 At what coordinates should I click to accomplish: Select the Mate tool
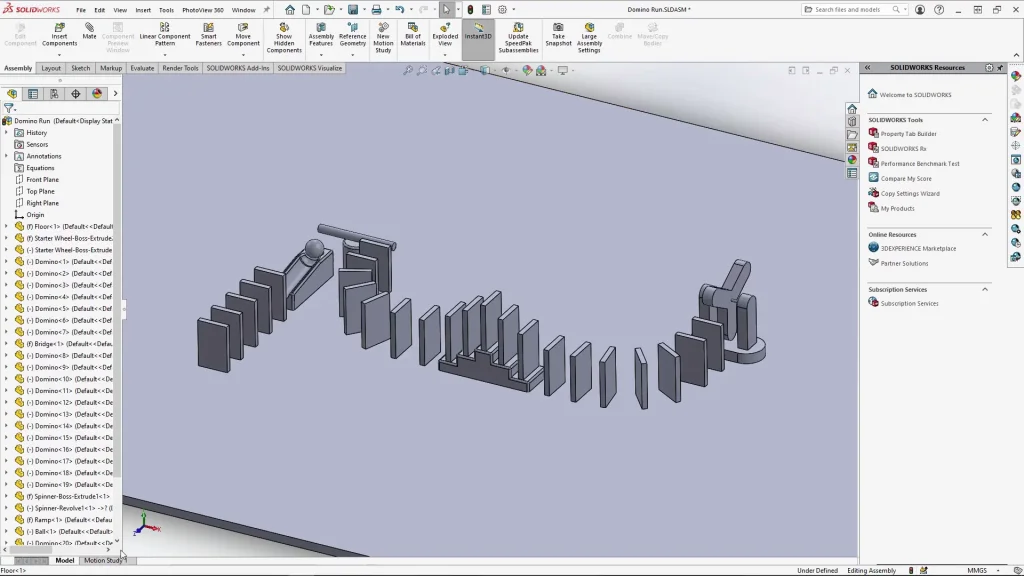[89, 30]
